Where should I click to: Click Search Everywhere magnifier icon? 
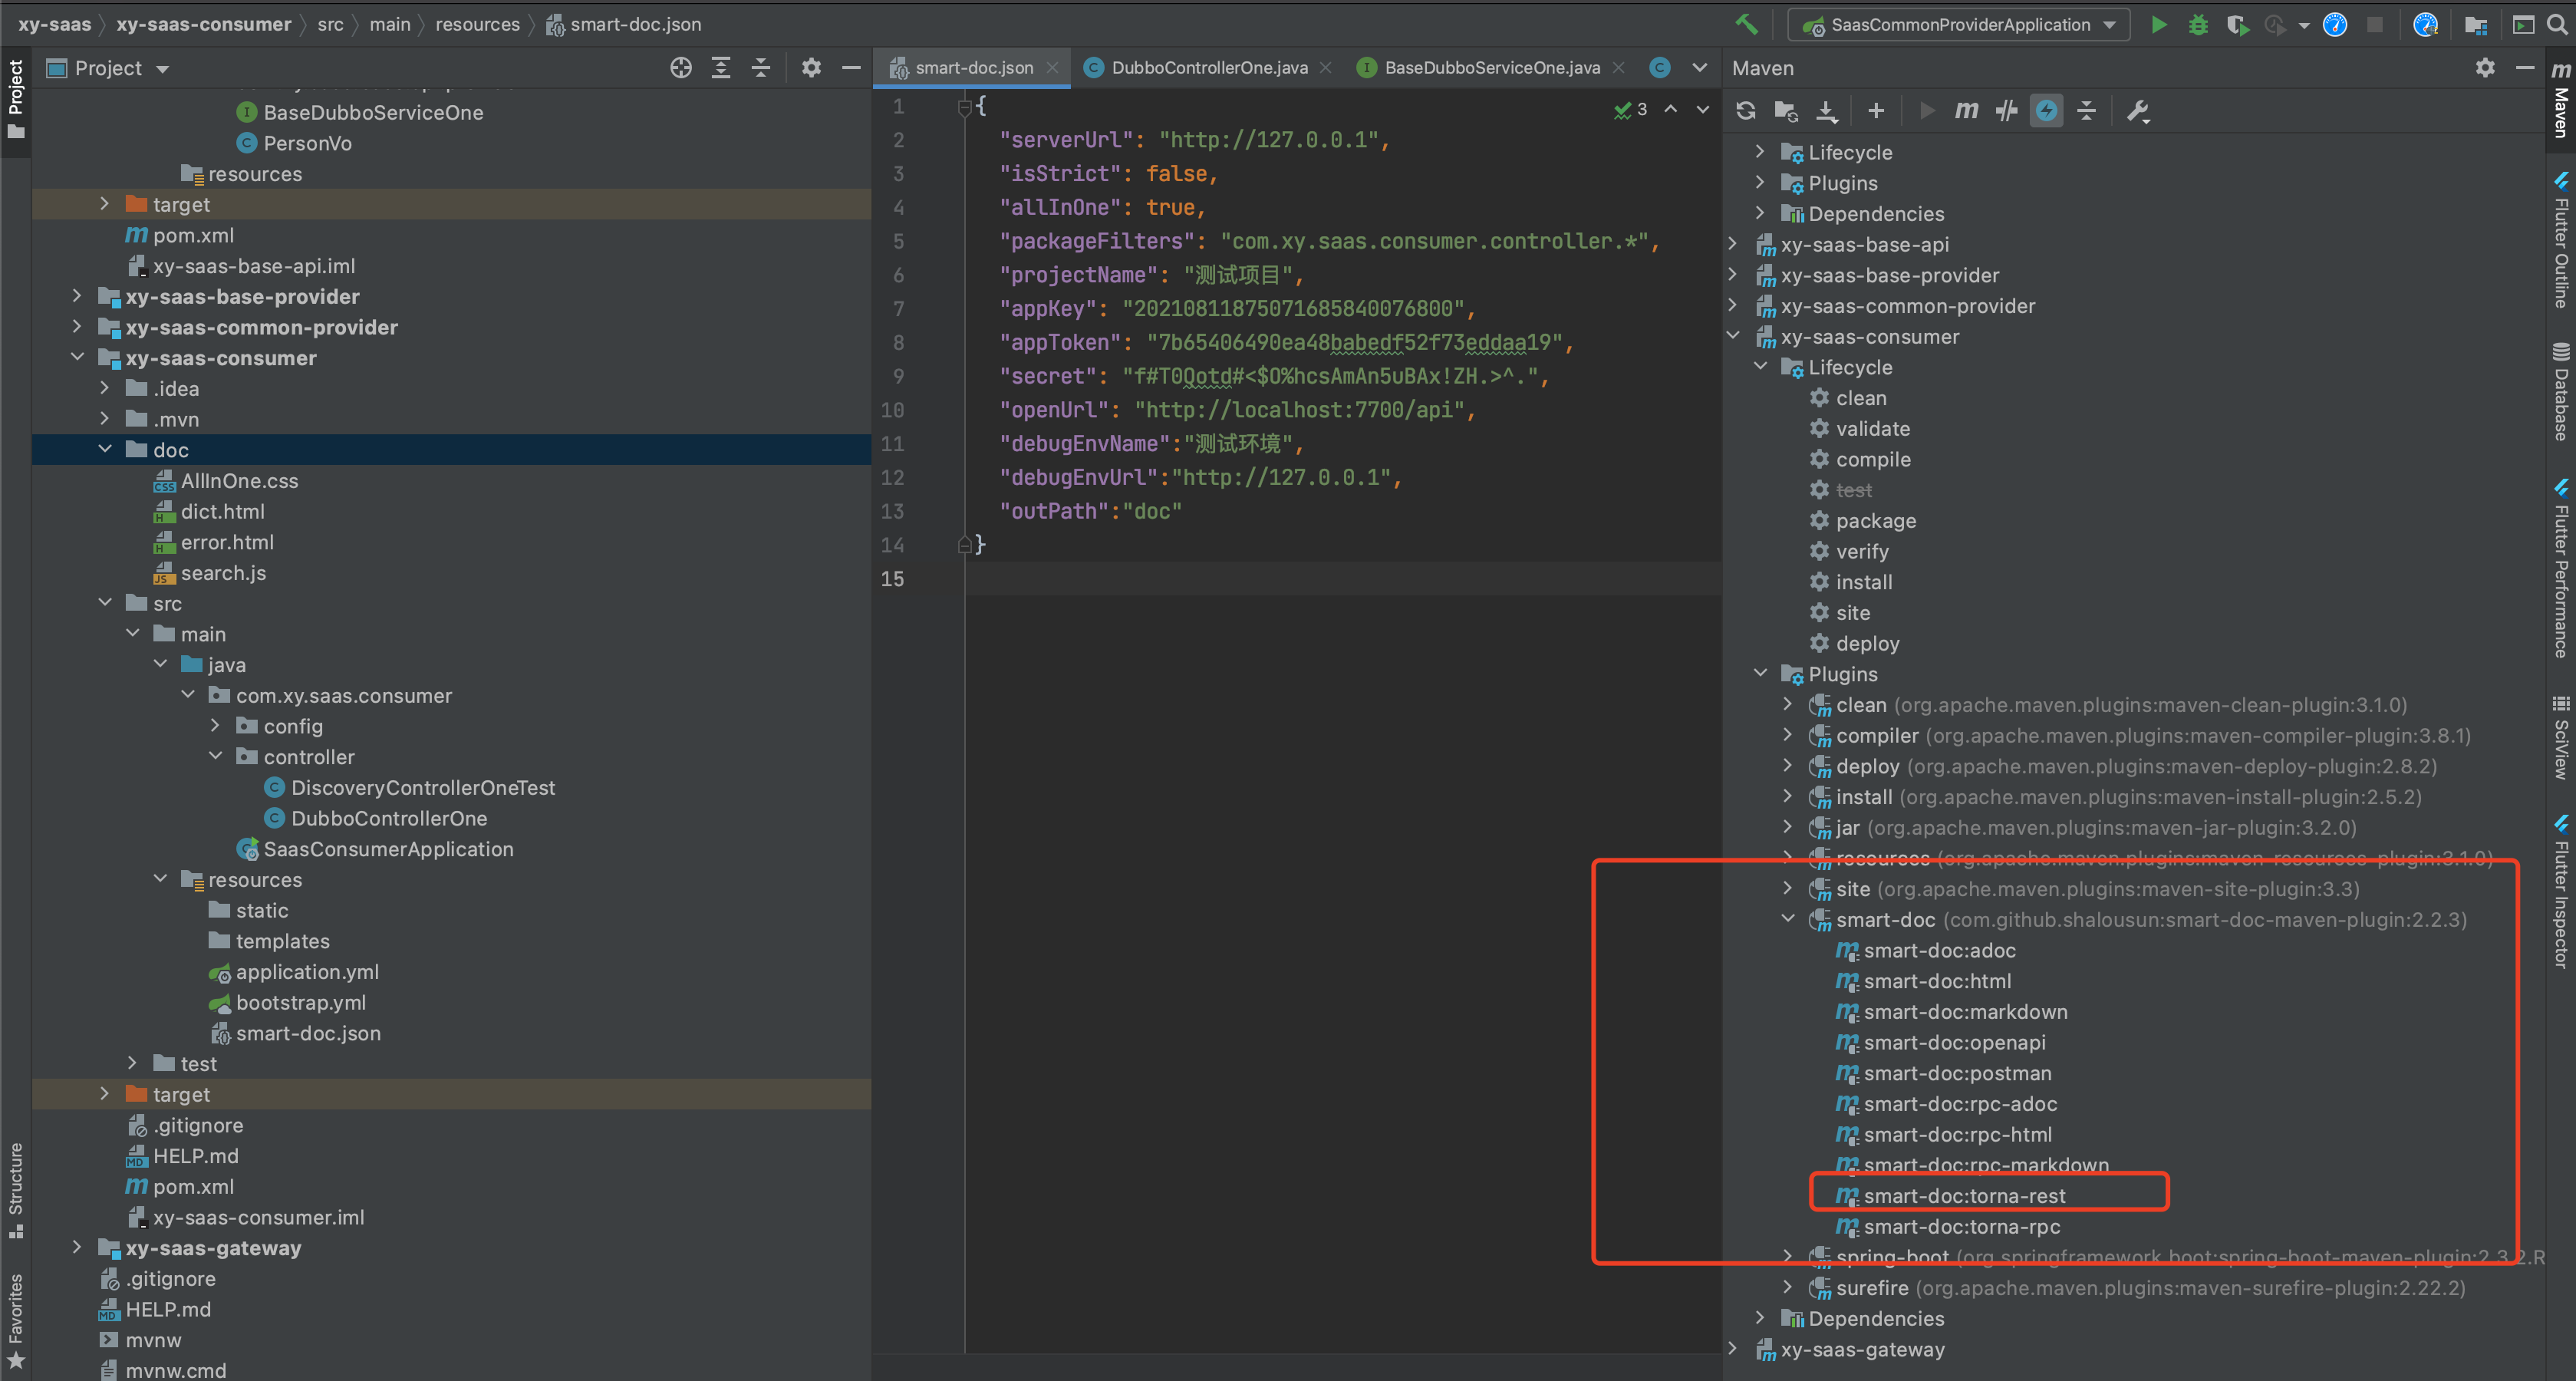(2558, 25)
